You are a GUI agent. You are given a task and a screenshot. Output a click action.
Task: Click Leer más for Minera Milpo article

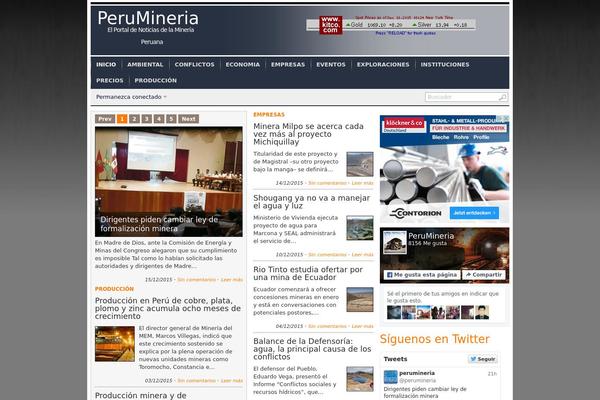[x=362, y=183]
